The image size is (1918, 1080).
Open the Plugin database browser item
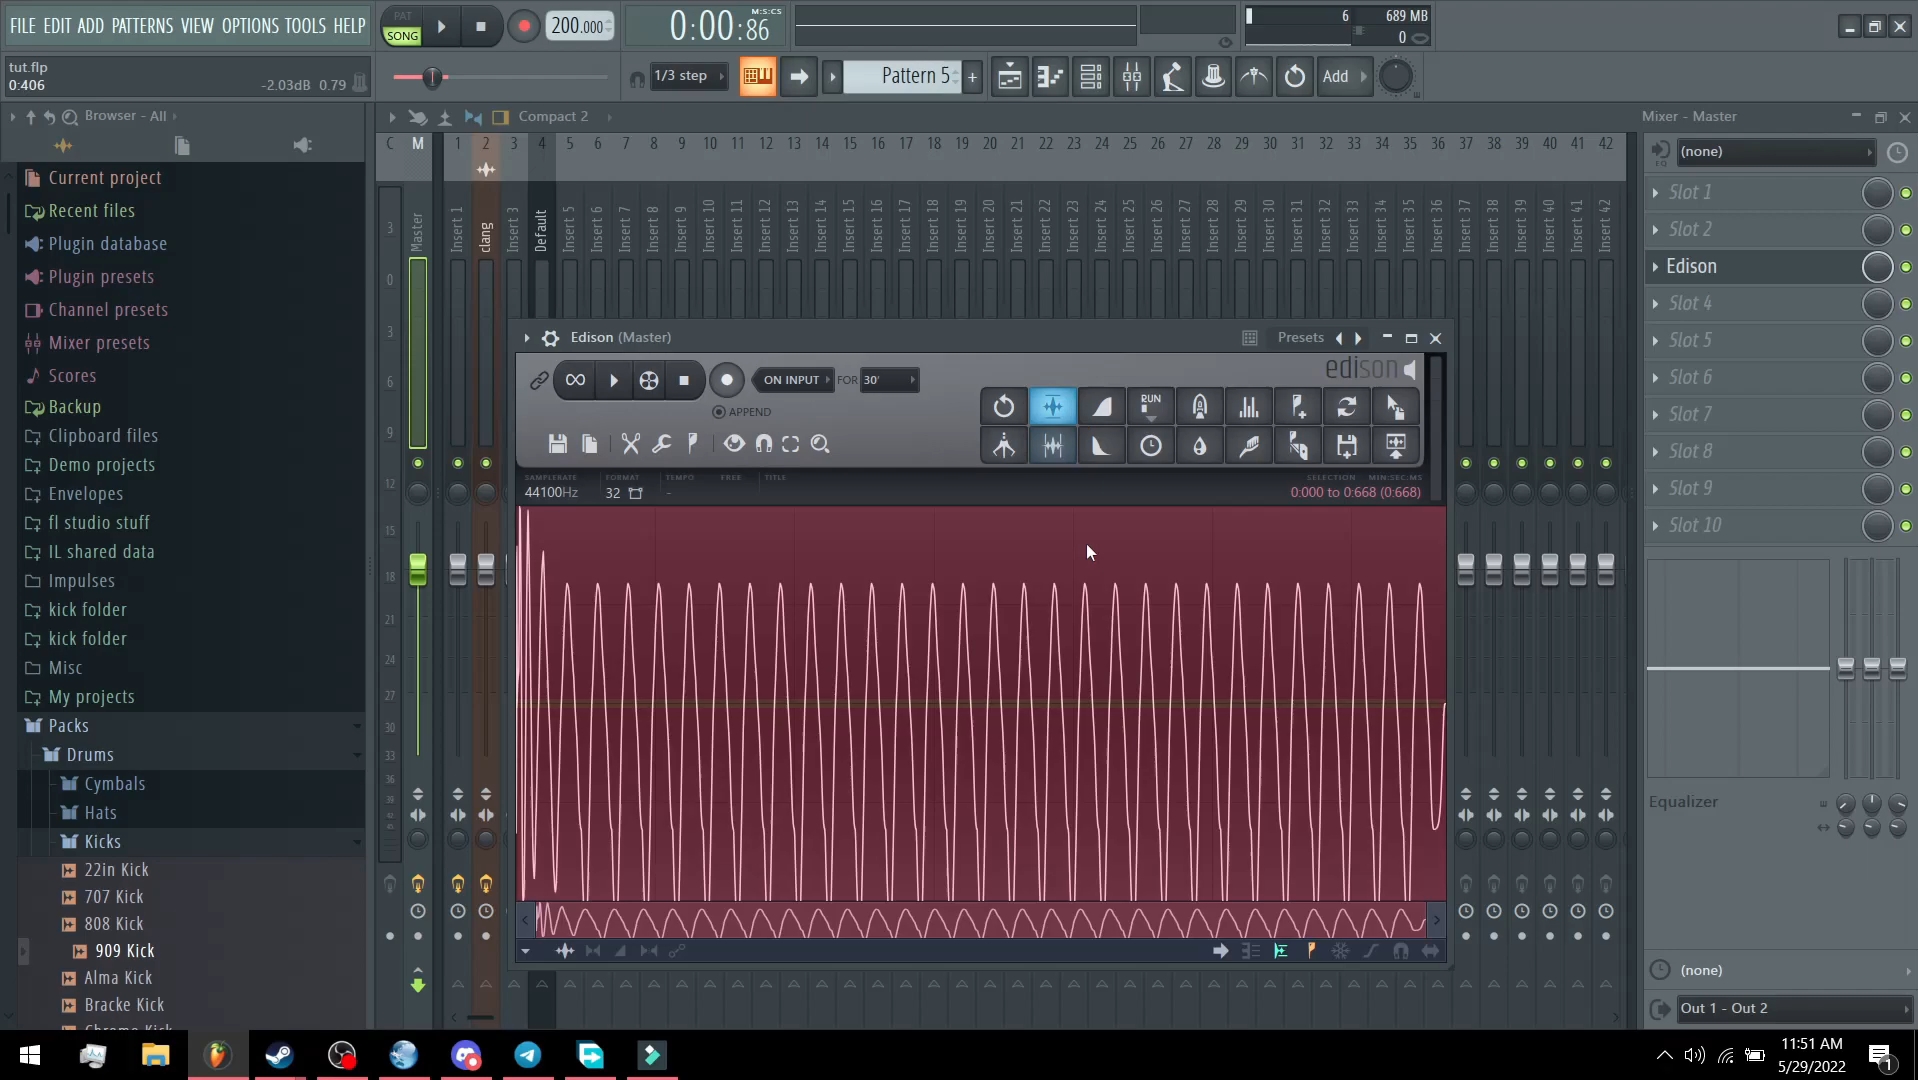click(108, 244)
